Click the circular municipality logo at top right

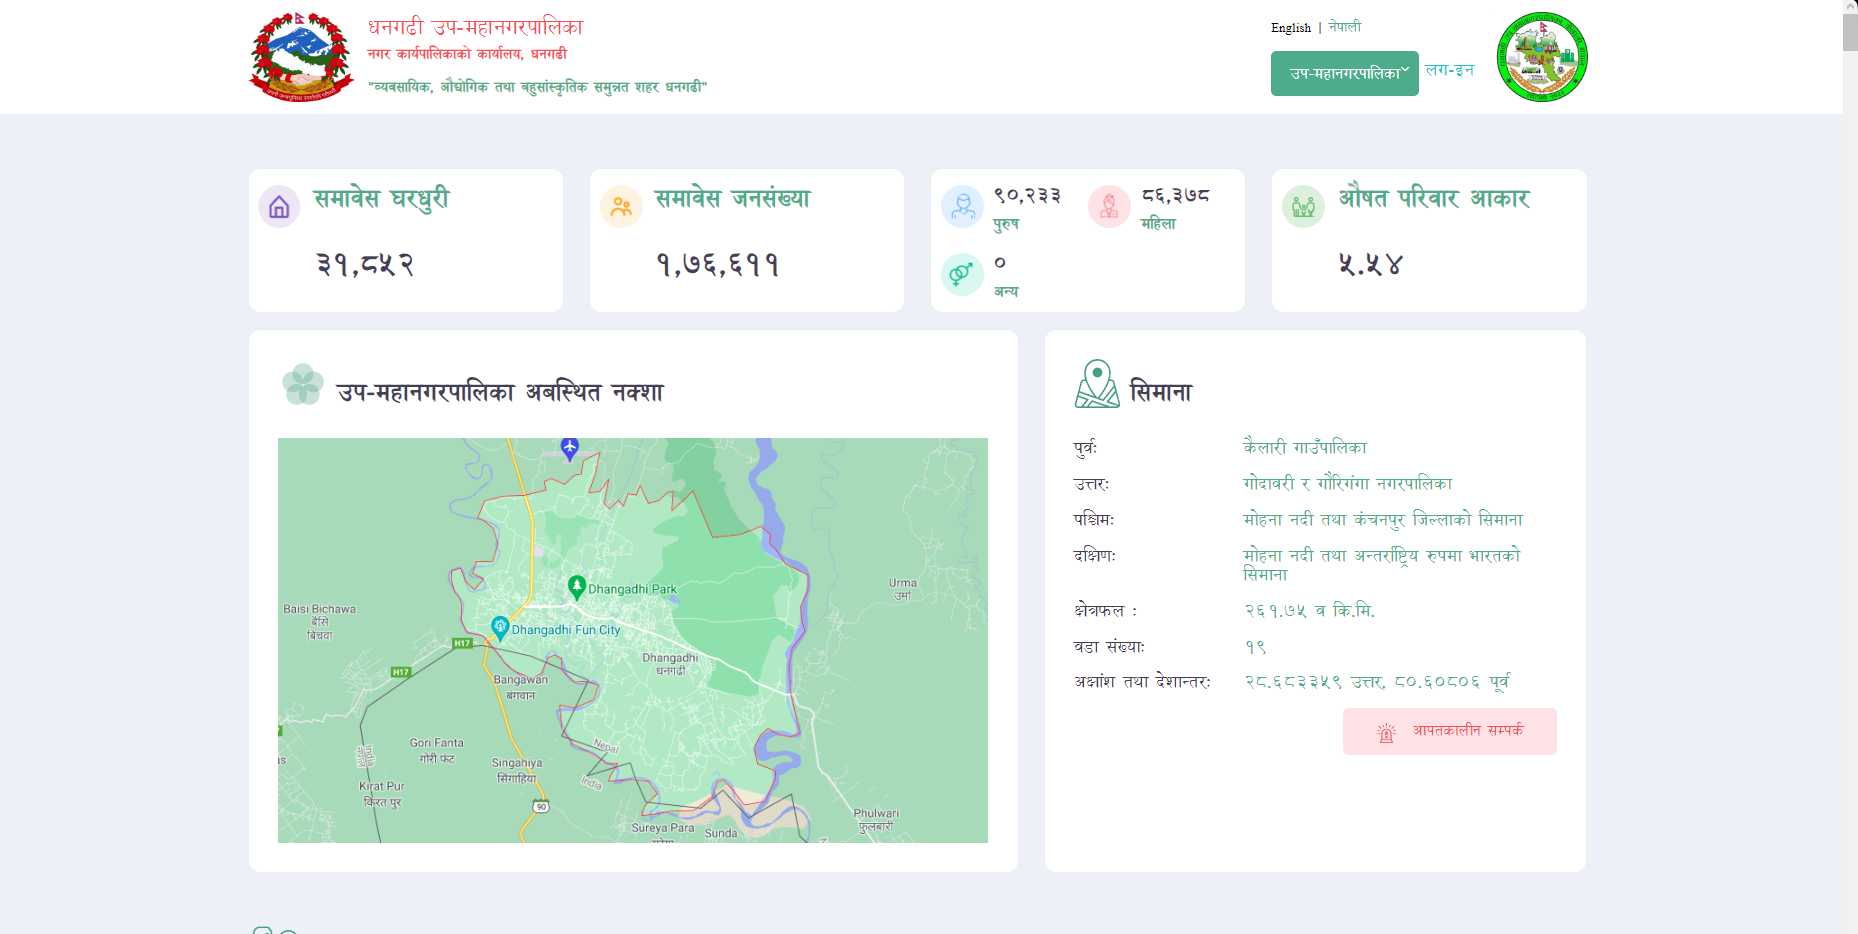[x=1541, y=57]
